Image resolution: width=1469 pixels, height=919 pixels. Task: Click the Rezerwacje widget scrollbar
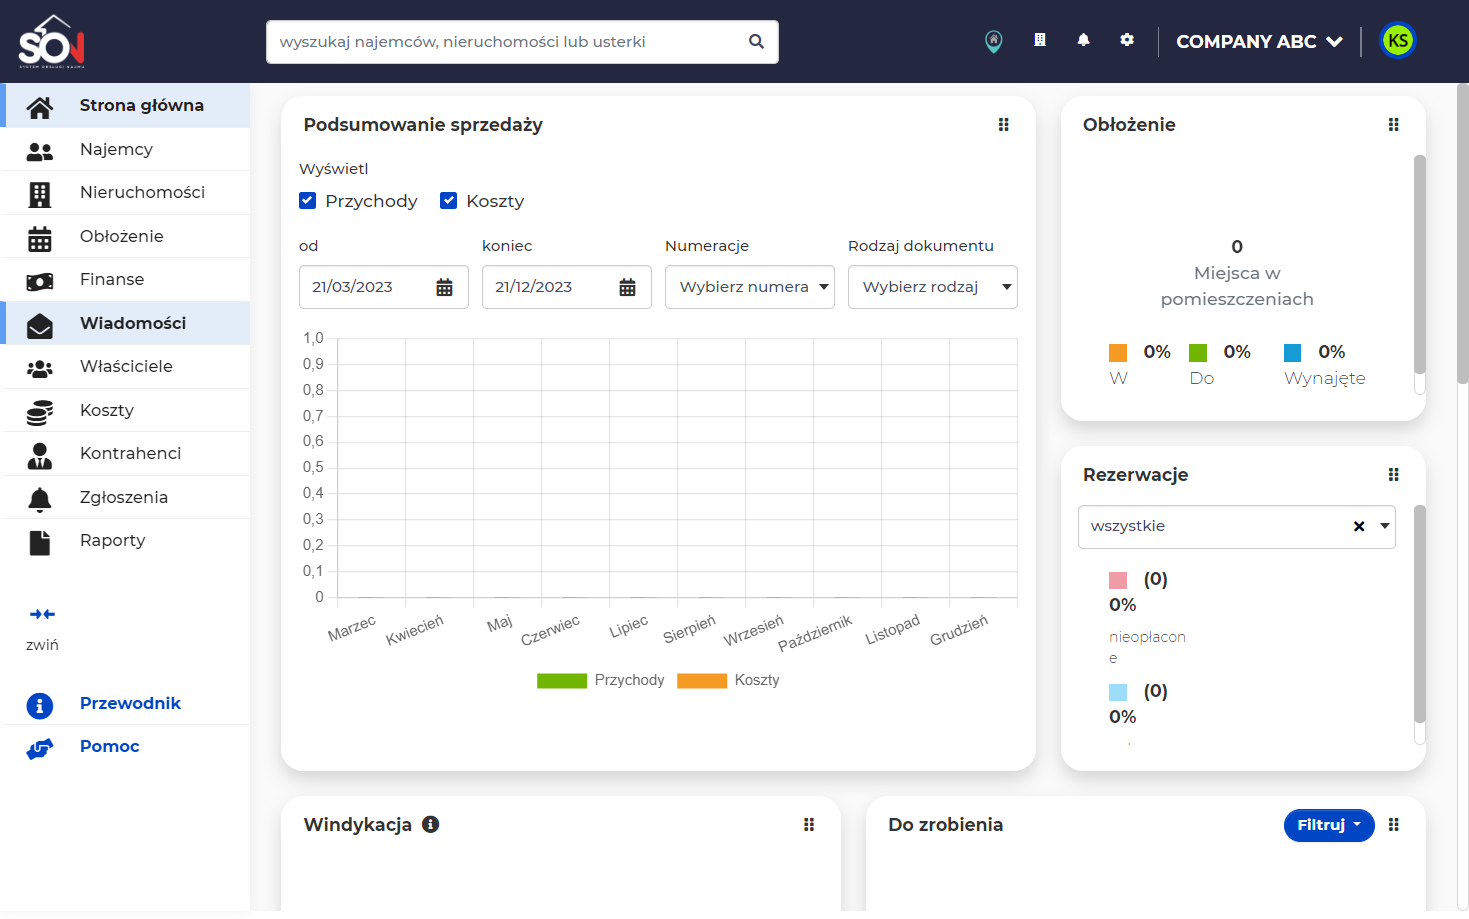coord(1420,614)
